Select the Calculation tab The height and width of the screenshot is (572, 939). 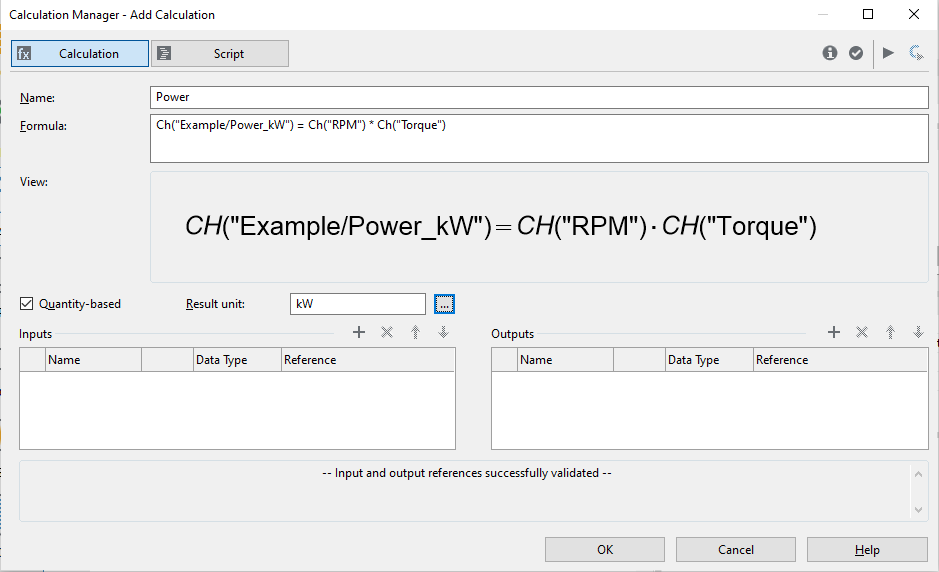click(80, 54)
